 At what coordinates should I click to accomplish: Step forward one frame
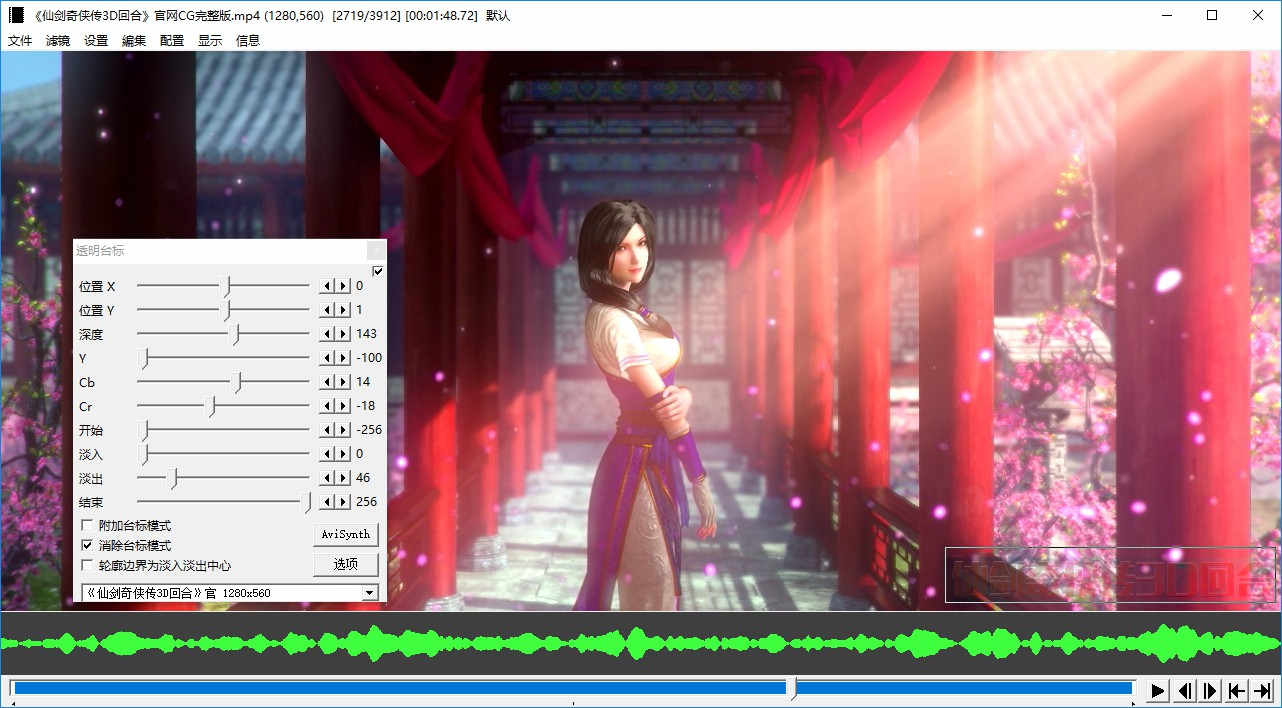click(x=1211, y=690)
